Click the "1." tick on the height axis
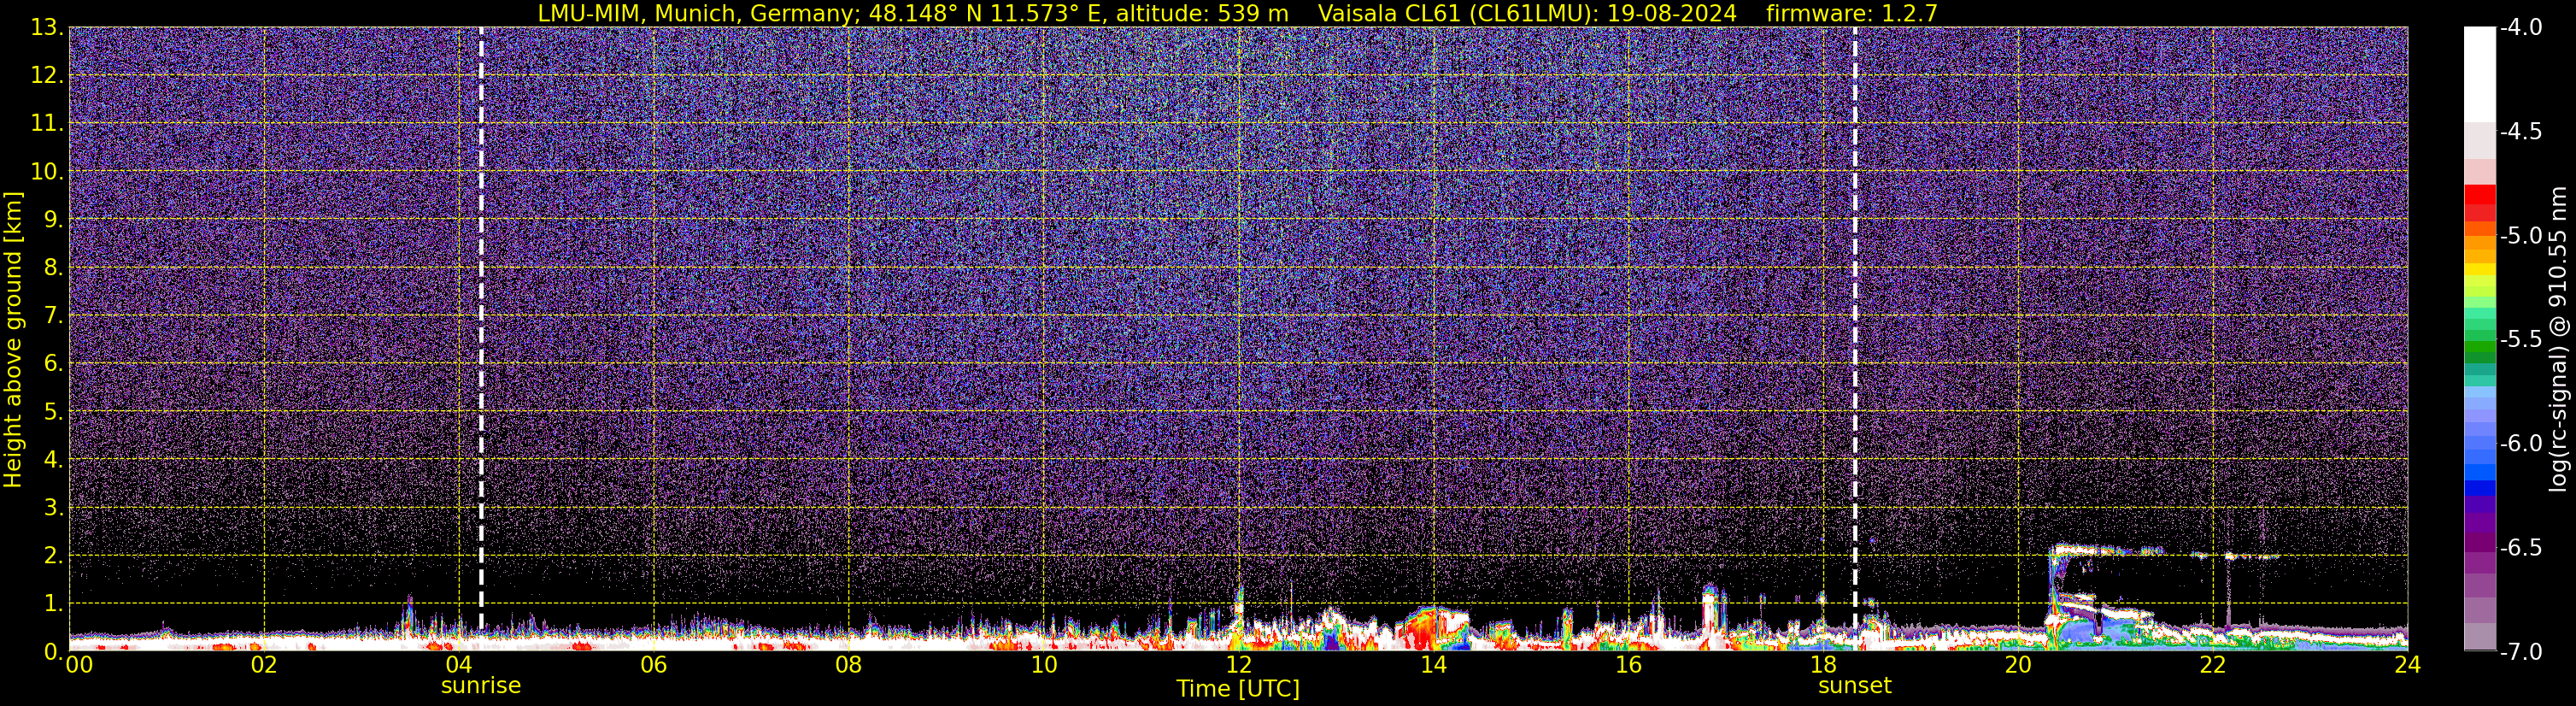The height and width of the screenshot is (706, 2576). (x=54, y=604)
